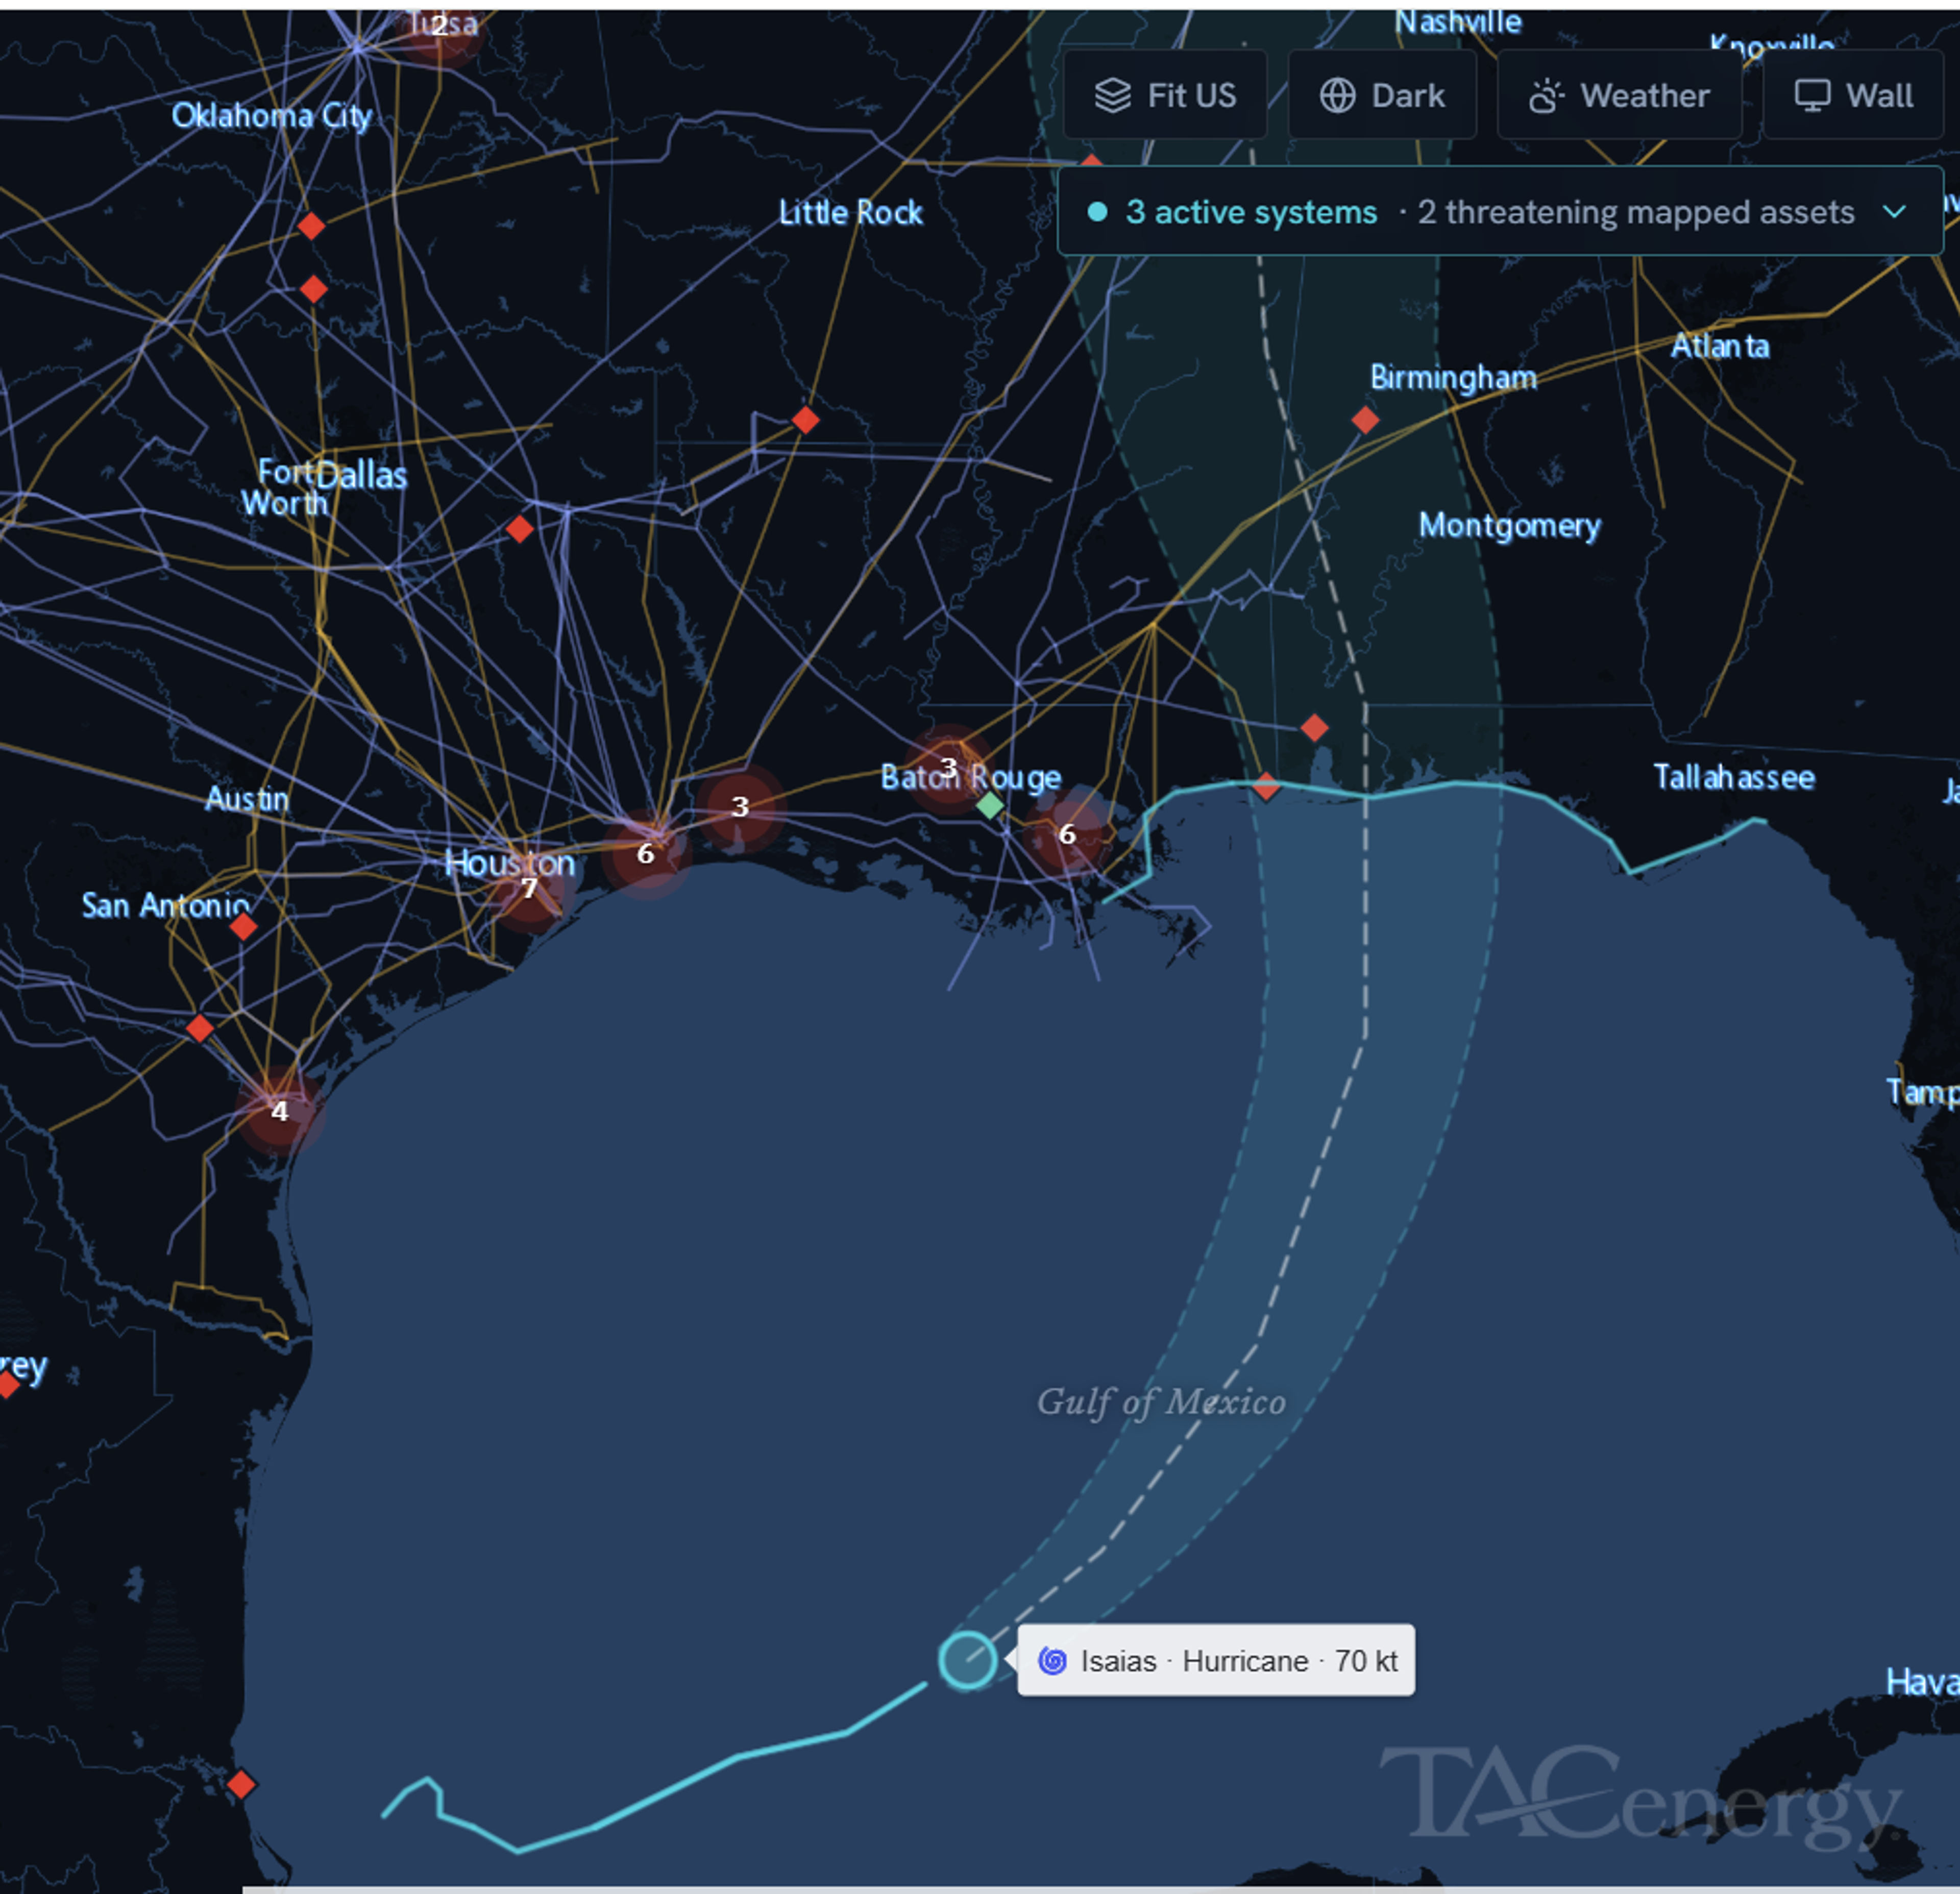1960x1894 pixels.
Task: Click the cluster marker 3 at Baton Rouge
Action: pyautogui.click(x=948, y=768)
